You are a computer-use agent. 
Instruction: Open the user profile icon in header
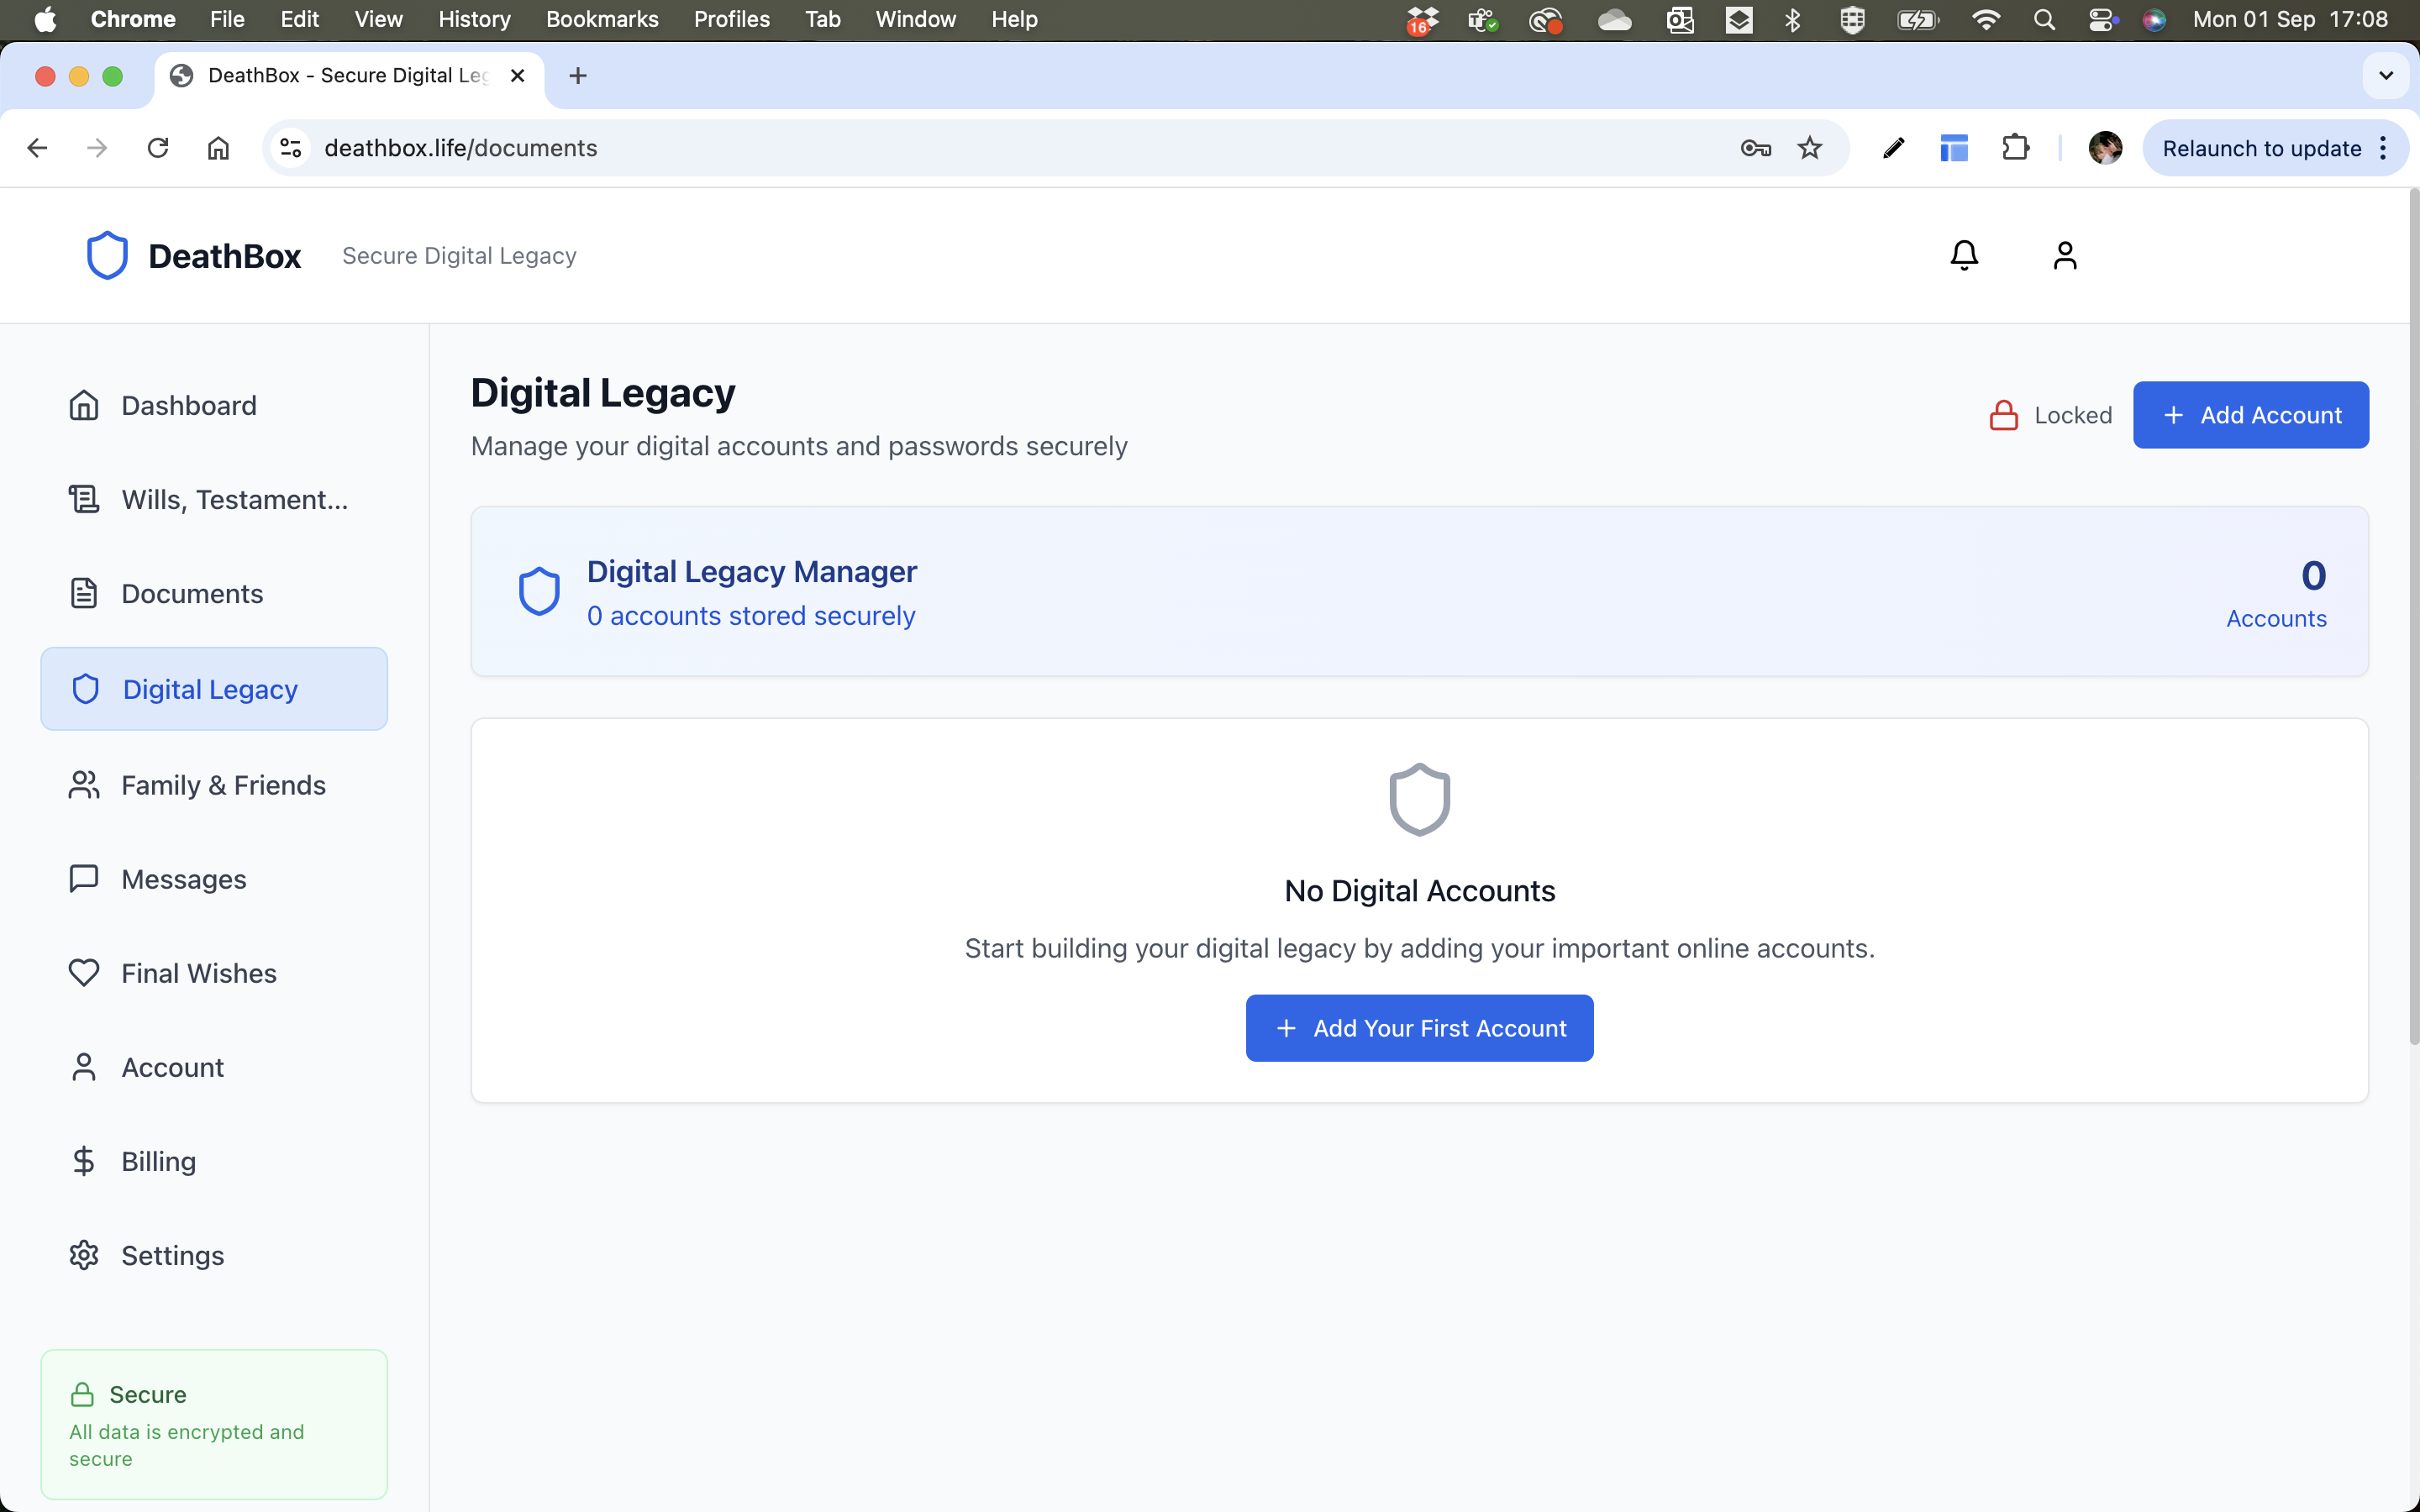(2065, 256)
